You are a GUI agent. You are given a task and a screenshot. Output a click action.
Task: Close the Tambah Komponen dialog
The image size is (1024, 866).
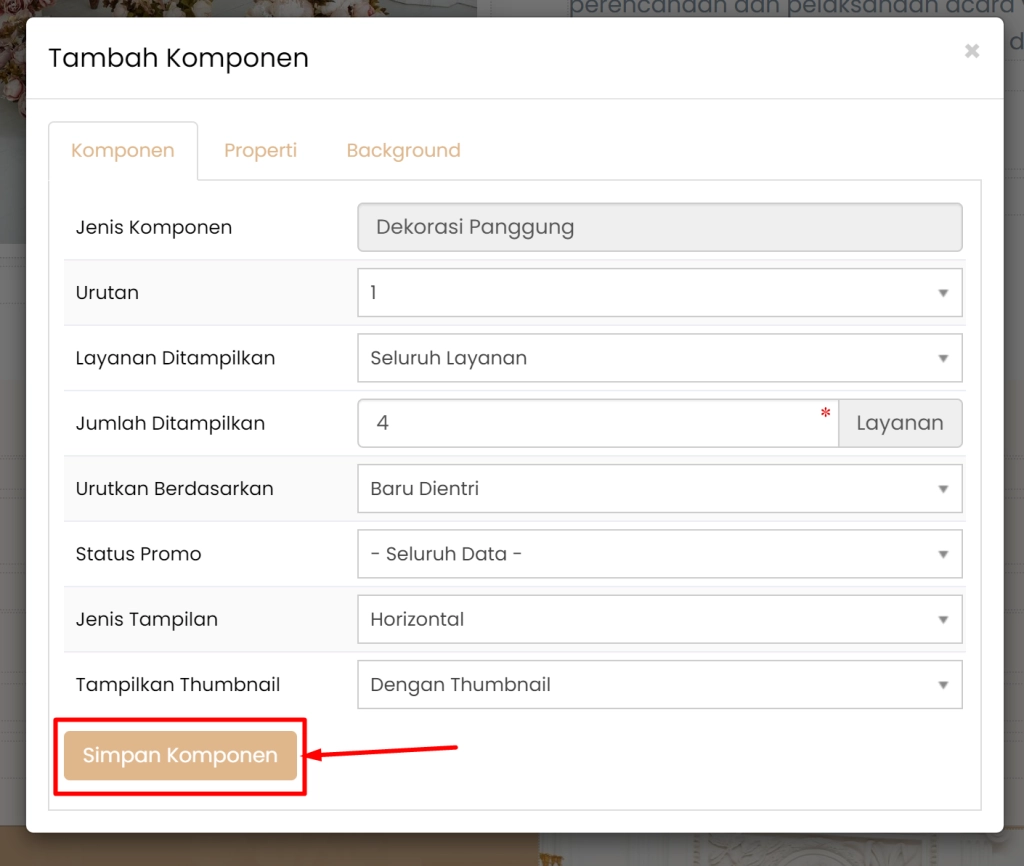pos(971,51)
